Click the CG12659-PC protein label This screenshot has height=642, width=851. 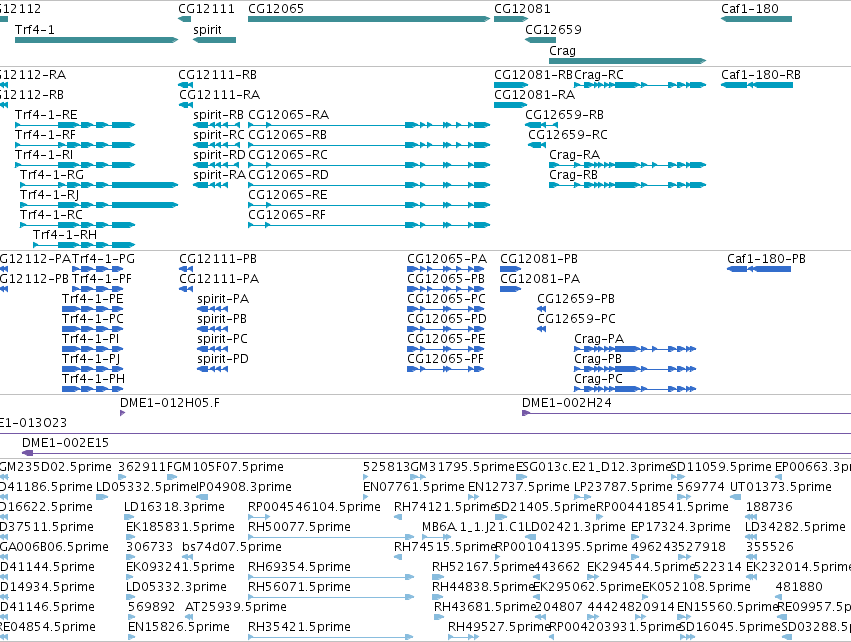(x=576, y=319)
